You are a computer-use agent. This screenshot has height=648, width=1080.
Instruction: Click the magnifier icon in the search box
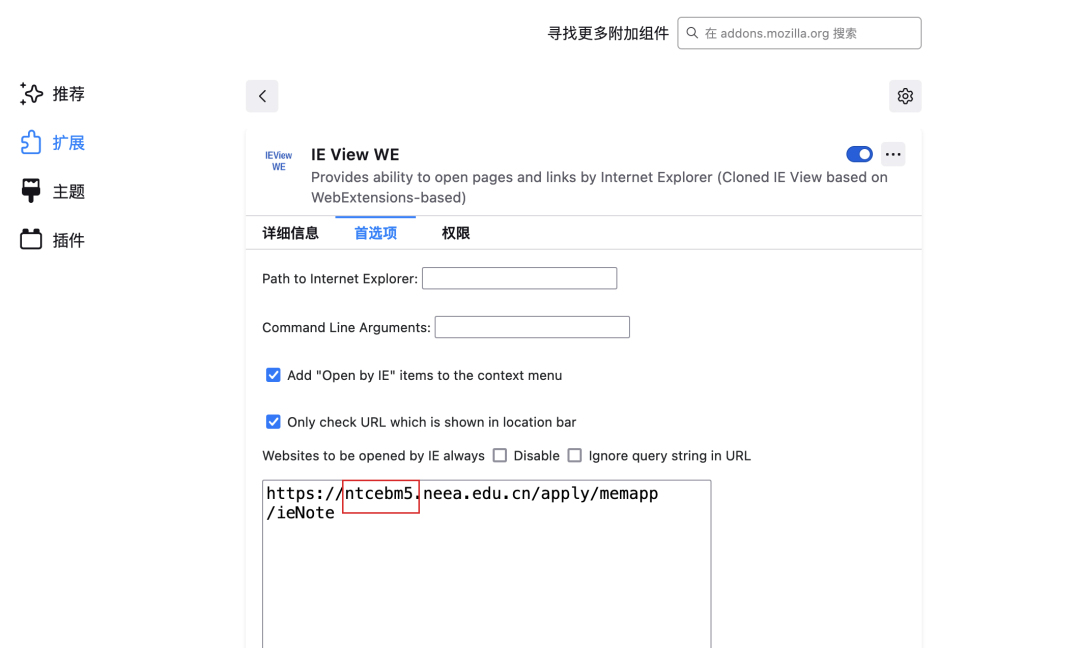point(691,33)
